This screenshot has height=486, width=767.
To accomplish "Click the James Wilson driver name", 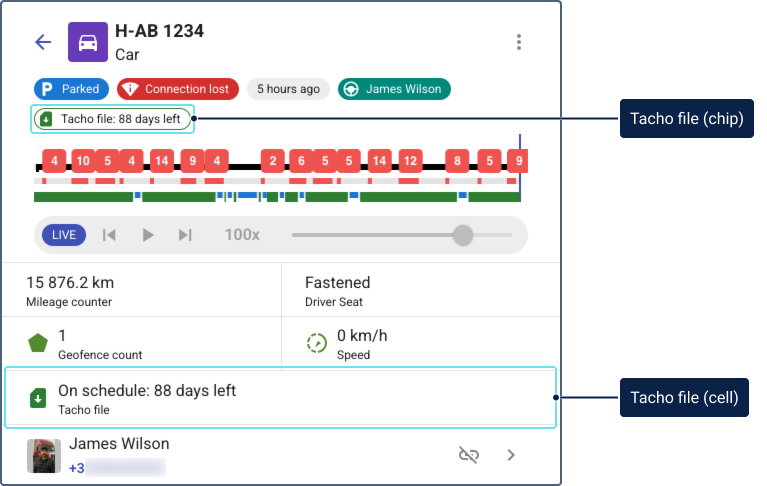I will 119,443.
